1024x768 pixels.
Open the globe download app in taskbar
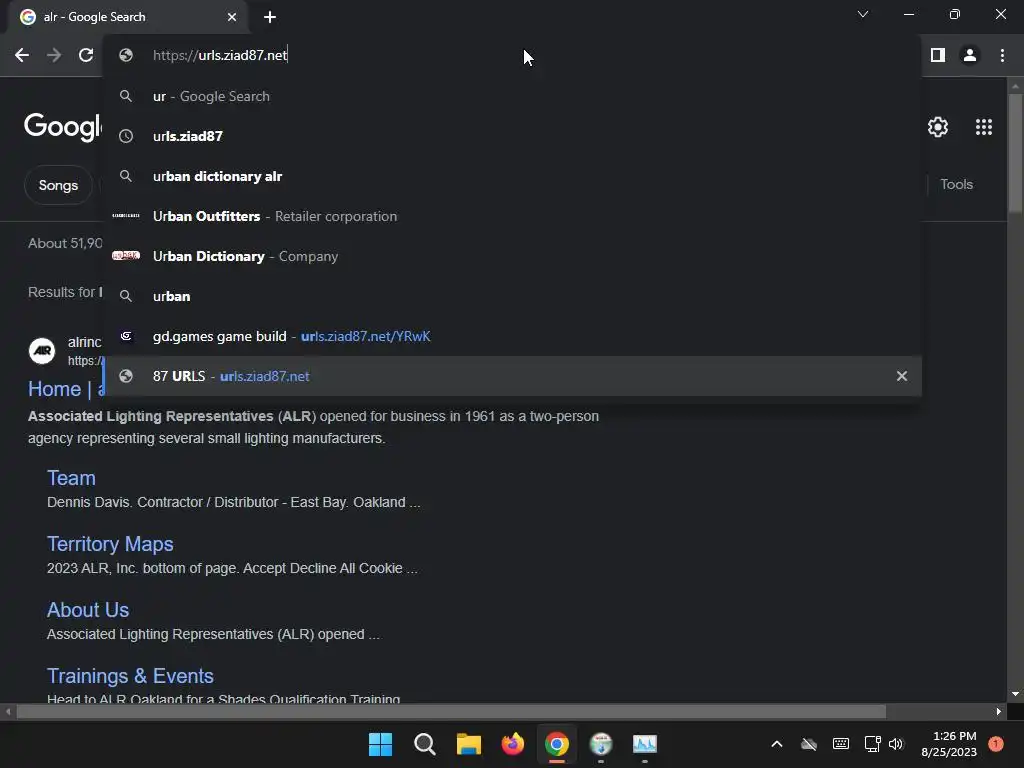point(601,744)
